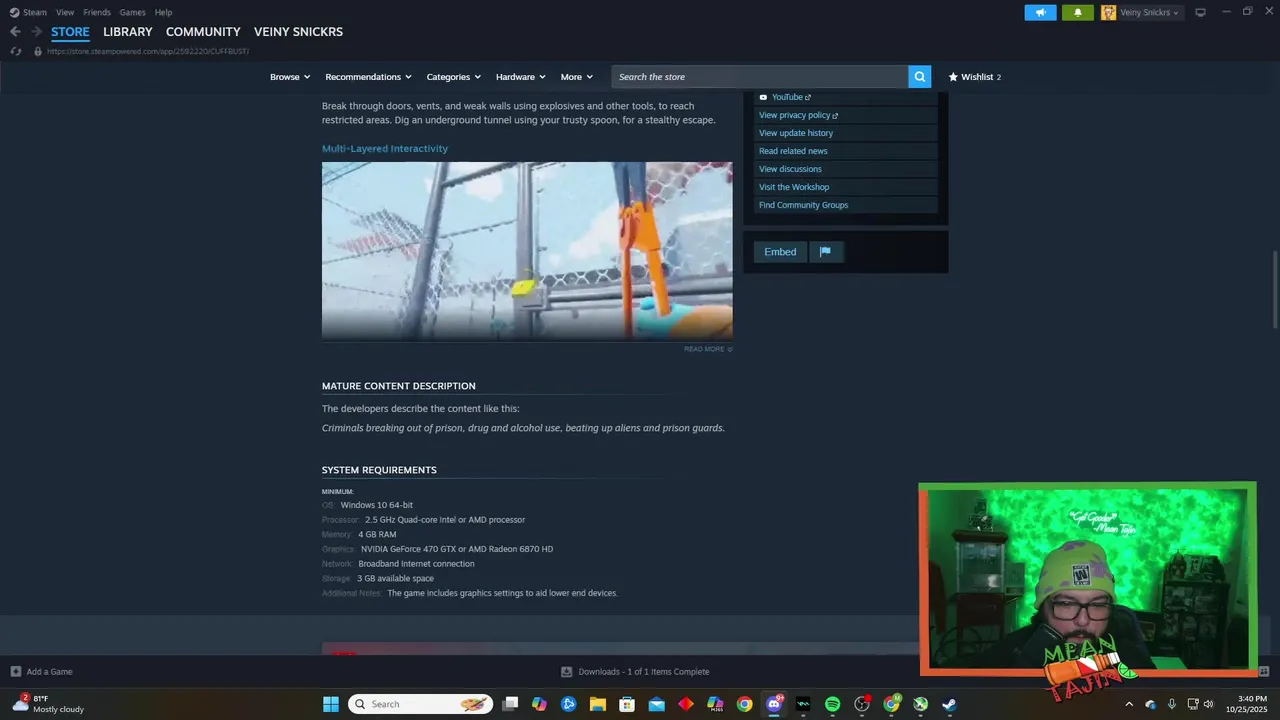The height and width of the screenshot is (720, 1280).
Task: Open the blue announcements megaphone button
Action: coord(1040,12)
